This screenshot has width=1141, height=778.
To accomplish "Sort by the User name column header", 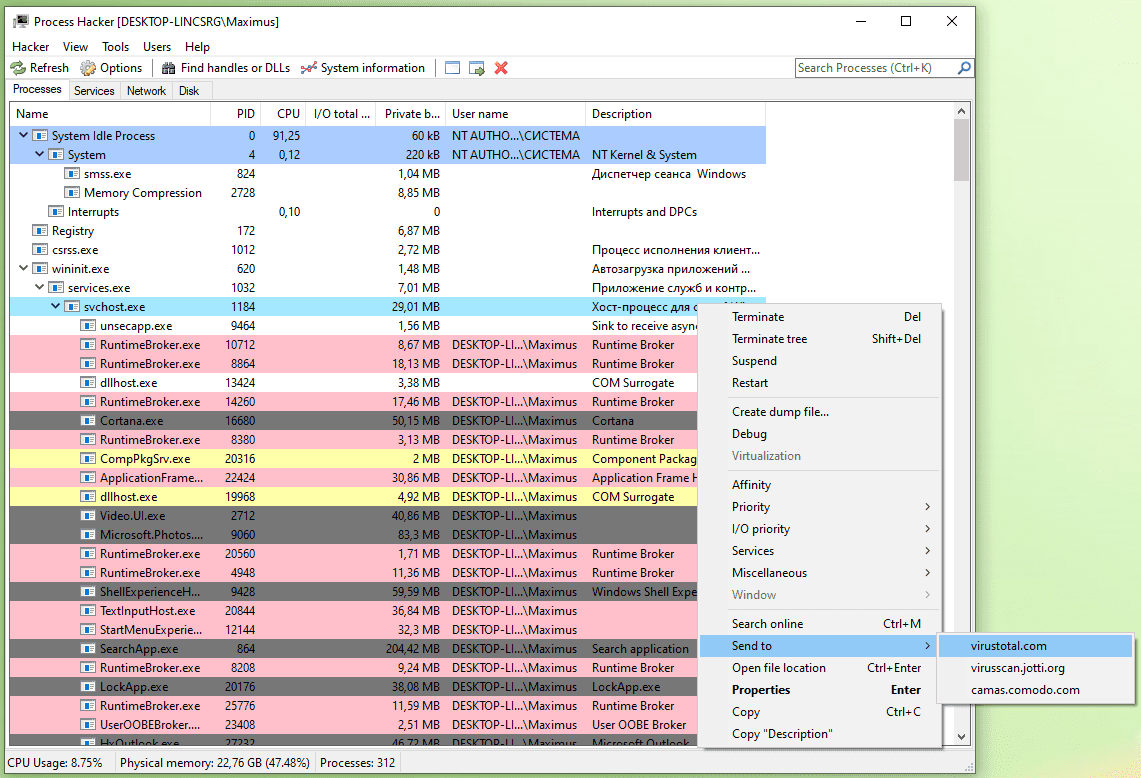I will point(516,114).
